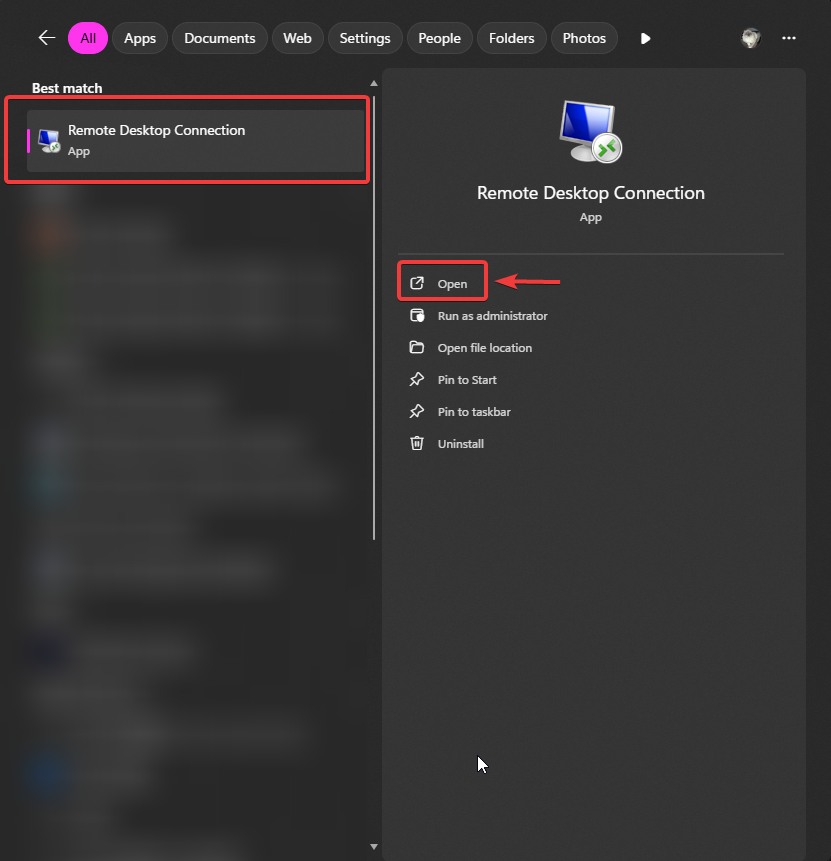Click the scroll up arrow in results
The height and width of the screenshot is (861, 831).
(x=373, y=83)
